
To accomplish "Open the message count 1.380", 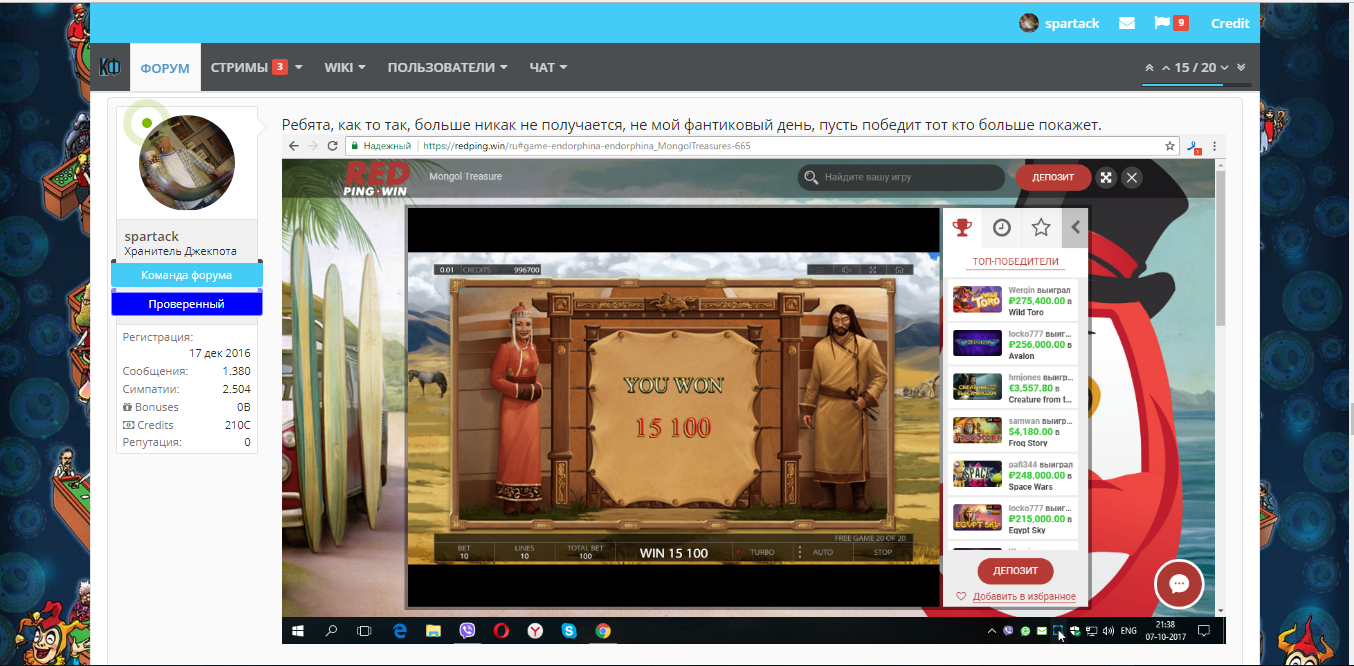I will [237, 371].
